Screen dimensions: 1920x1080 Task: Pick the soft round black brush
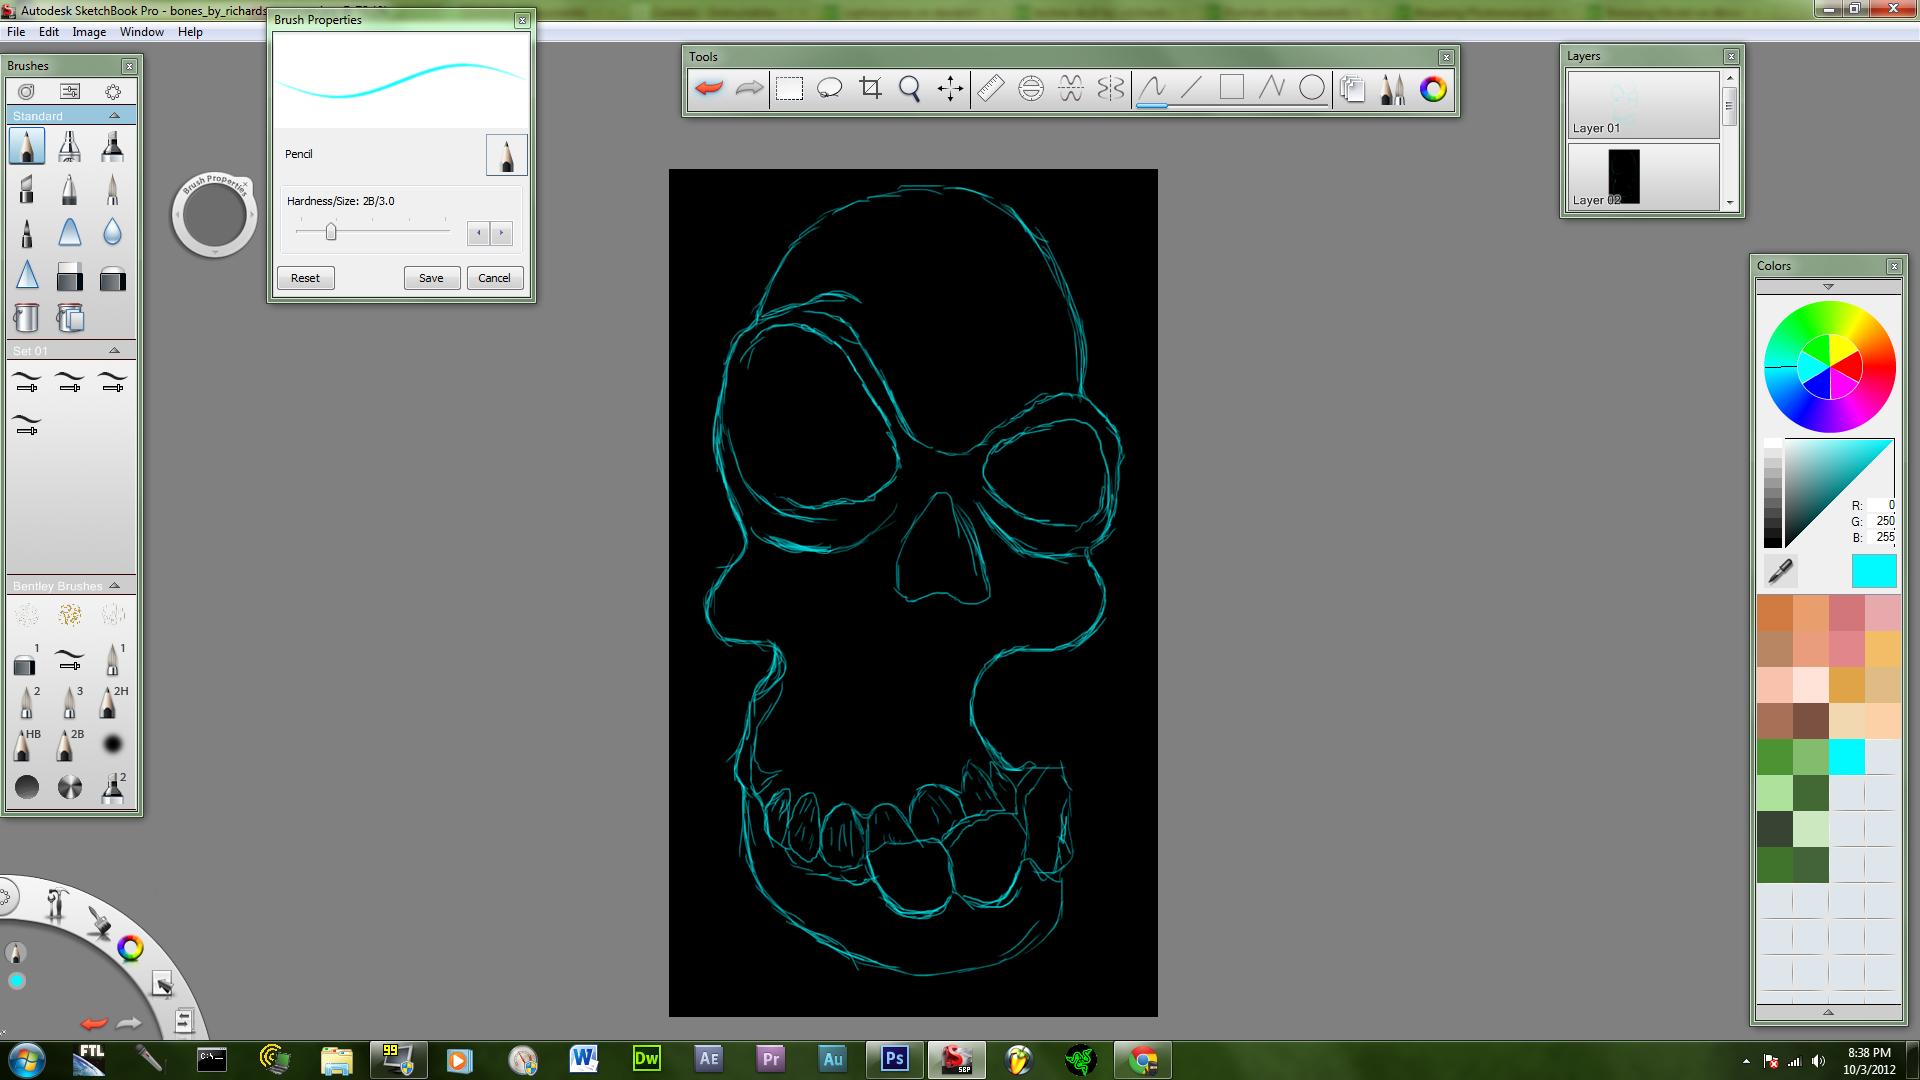pyautogui.click(x=112, y=744)
